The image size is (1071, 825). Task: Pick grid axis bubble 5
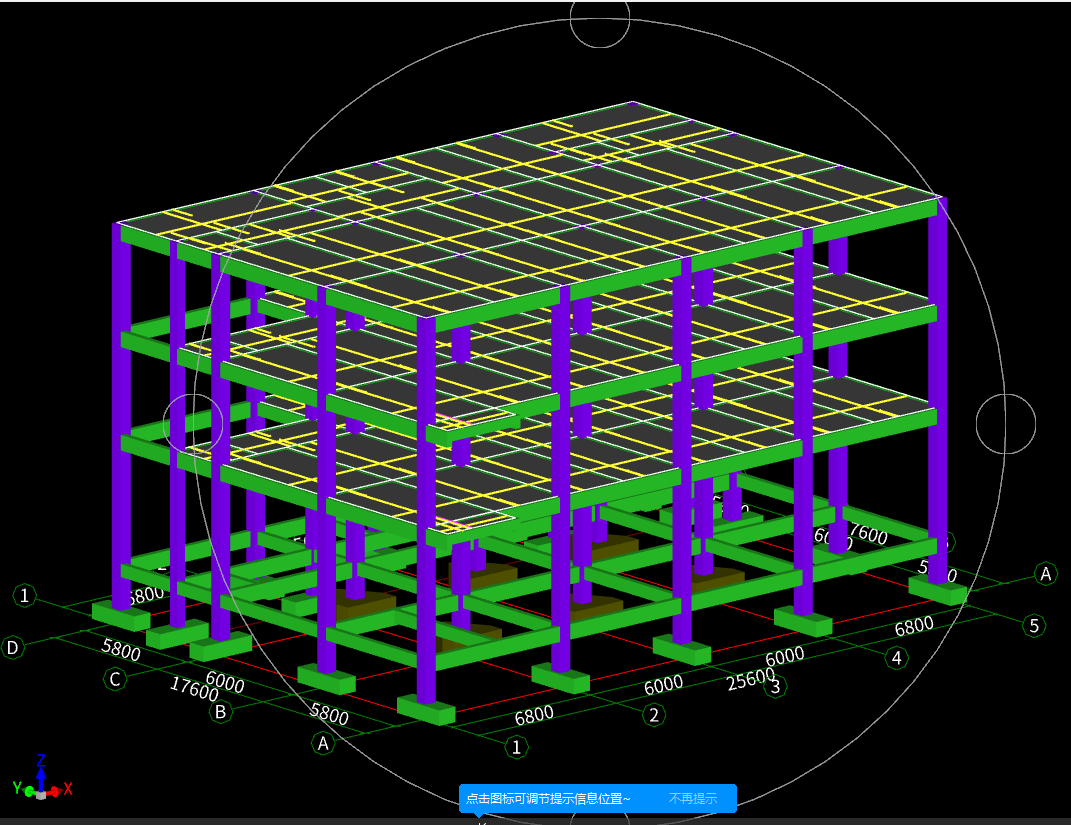coord(1035,626)
